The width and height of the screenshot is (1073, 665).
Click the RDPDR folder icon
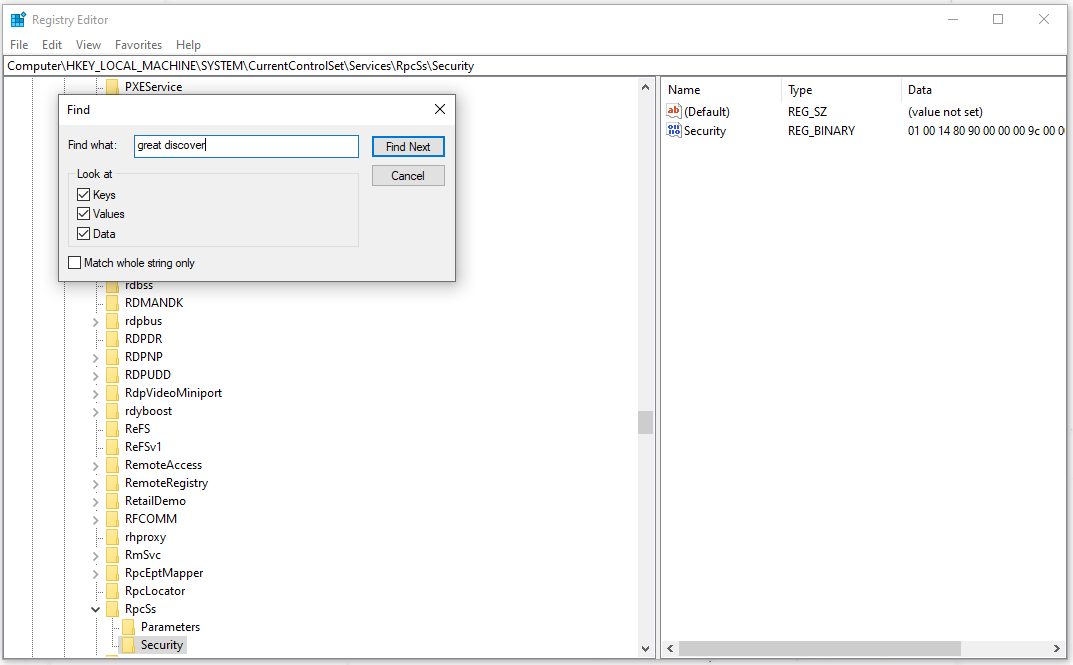[112, 339]
